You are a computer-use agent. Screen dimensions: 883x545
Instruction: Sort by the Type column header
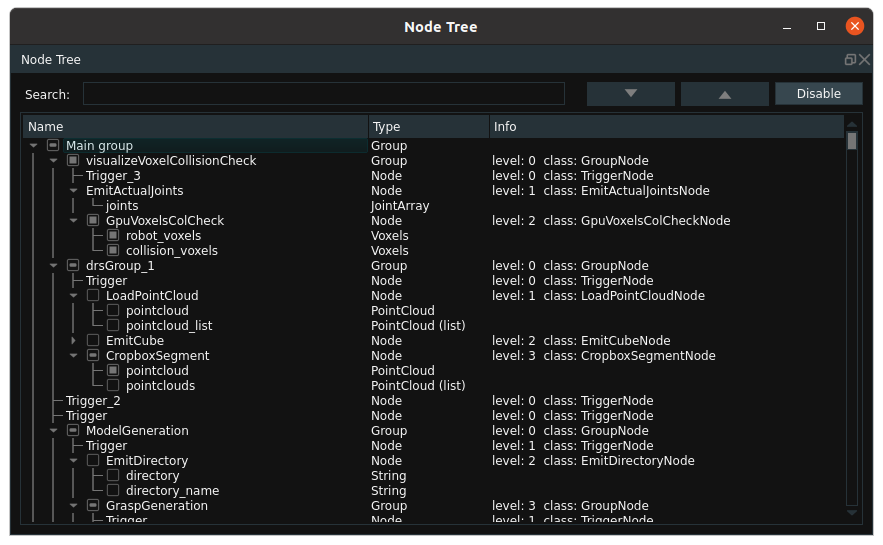tap(429, 127)
